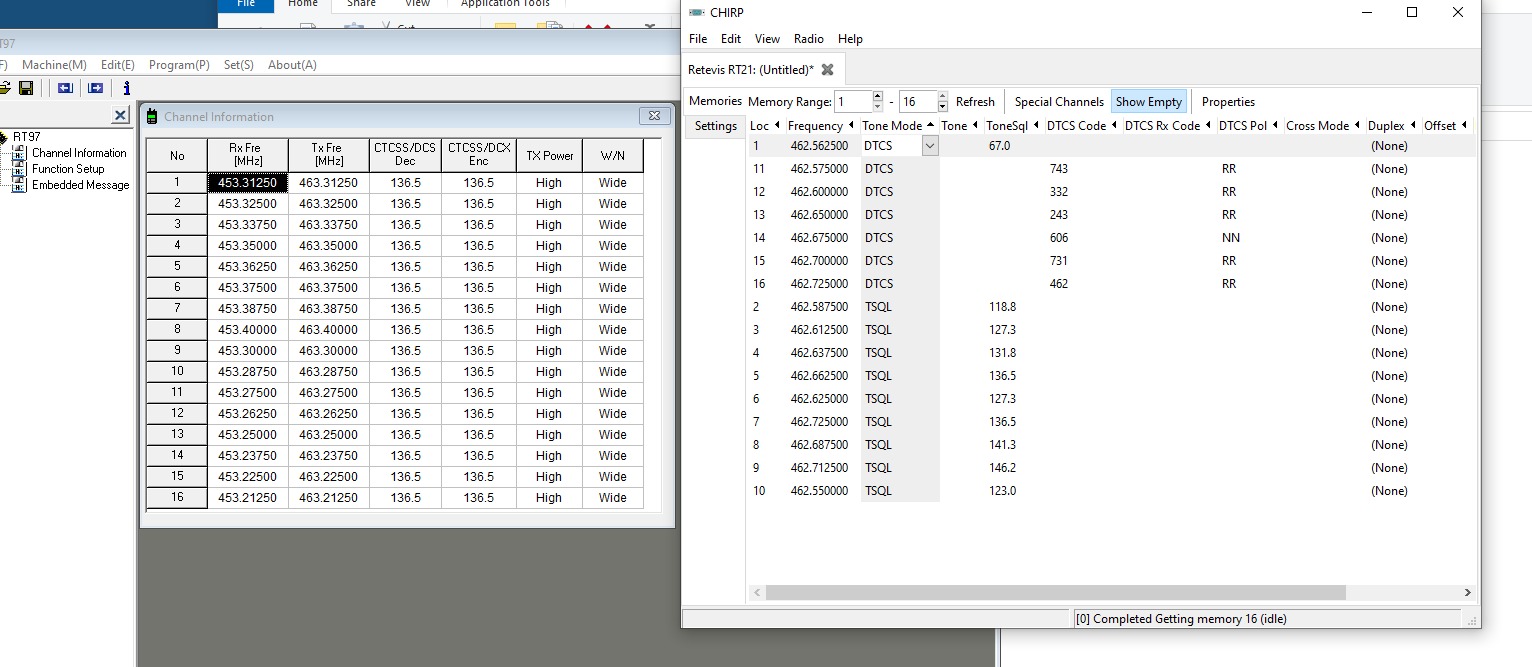
Task: Click Duplex (None) for memory 10
Action: [1389, 491]
